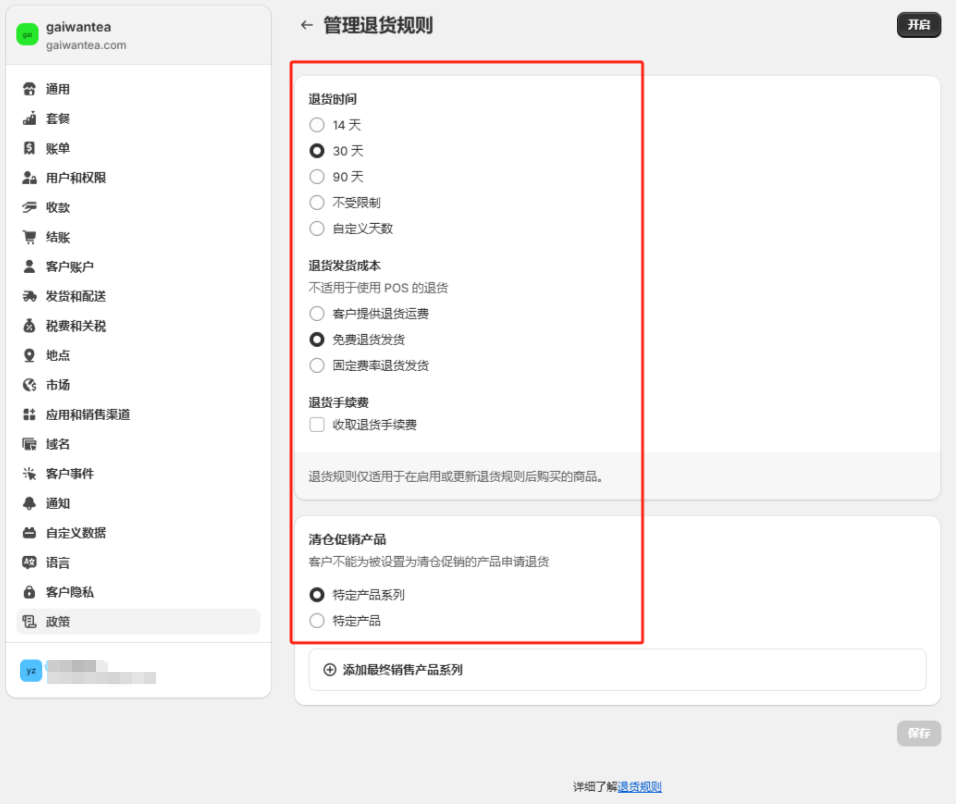956x804 pixels.
Task: Open 税费和关税 via the money bag icon
Action: (28, 325)
